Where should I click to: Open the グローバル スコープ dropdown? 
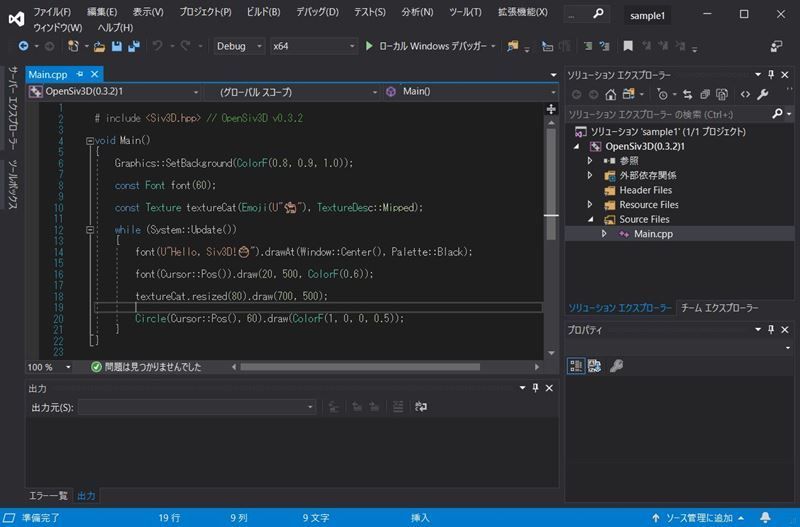(292, 92)
